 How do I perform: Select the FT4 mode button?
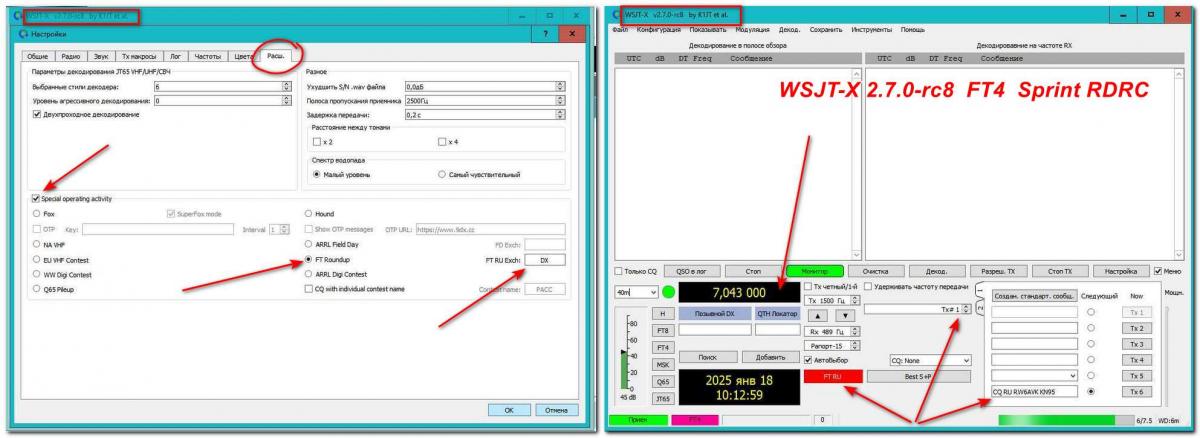[662, 347]
